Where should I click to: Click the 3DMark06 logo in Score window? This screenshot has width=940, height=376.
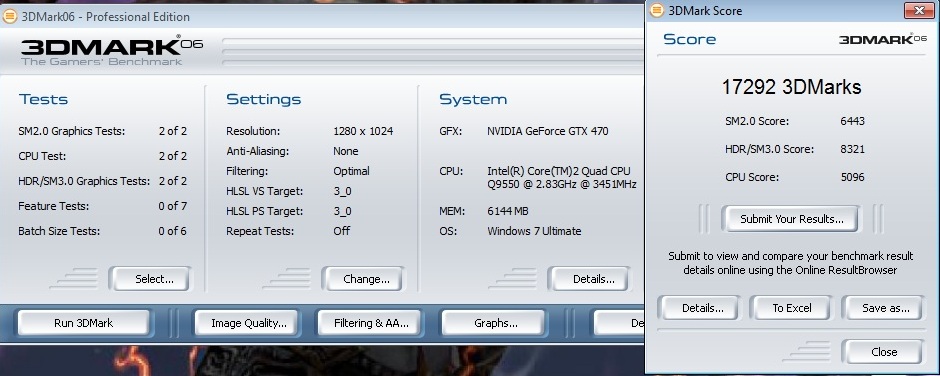click(882, 39)
